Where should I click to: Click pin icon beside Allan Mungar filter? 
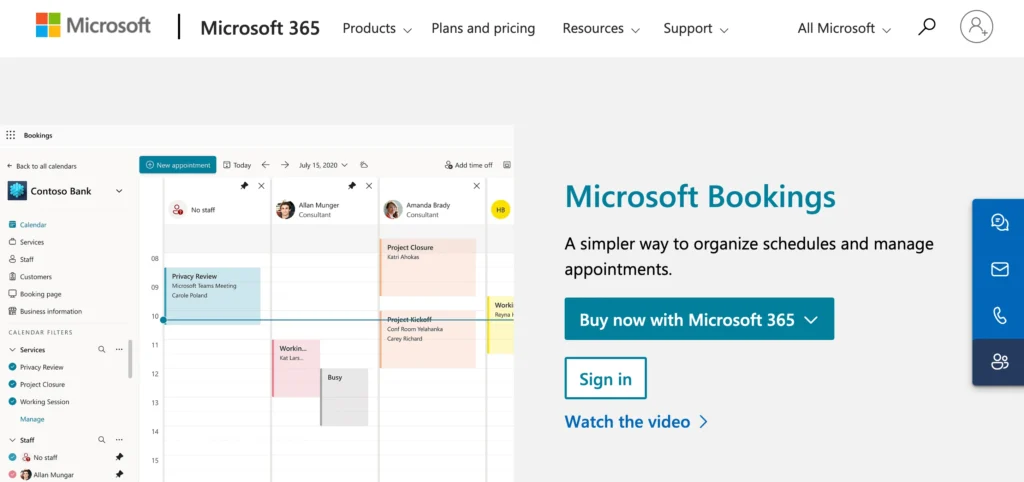[119, 475]
